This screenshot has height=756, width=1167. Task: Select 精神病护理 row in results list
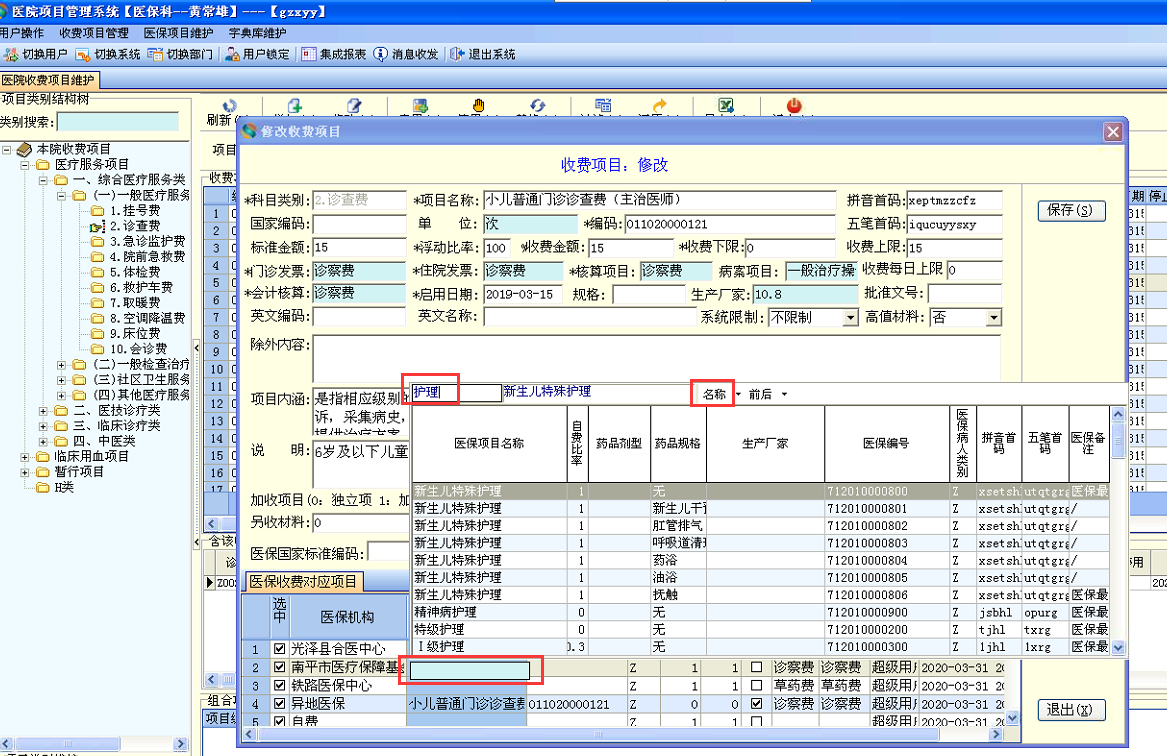click(x=761, y=612)
